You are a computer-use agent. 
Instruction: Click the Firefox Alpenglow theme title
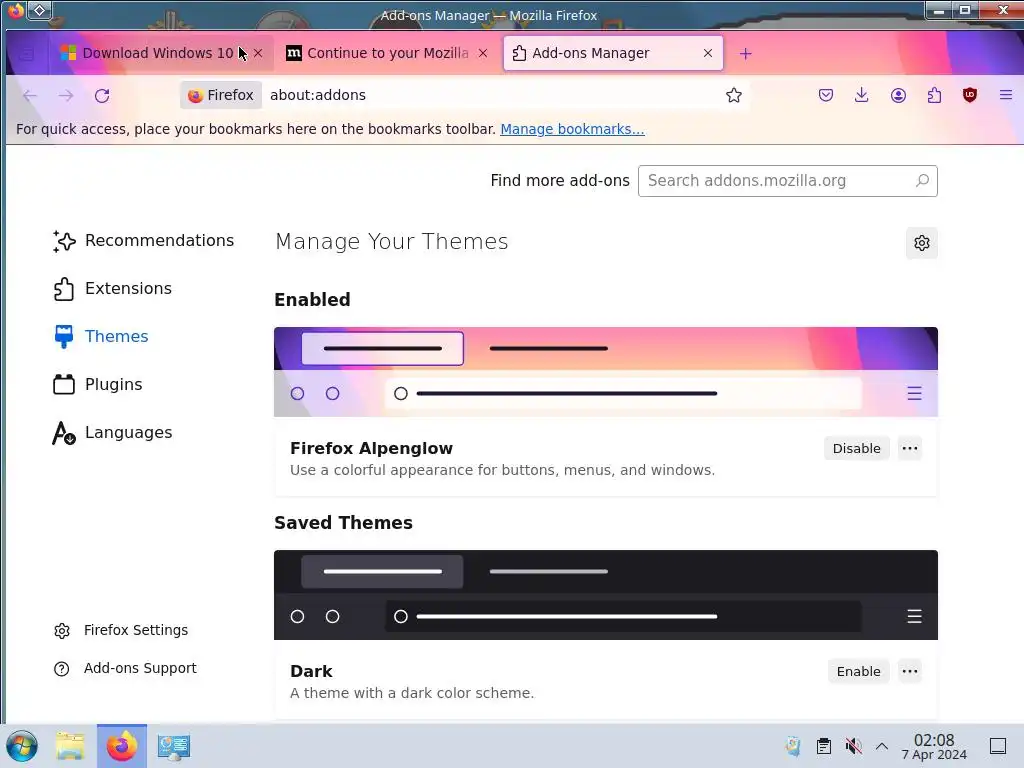(371, 449)
